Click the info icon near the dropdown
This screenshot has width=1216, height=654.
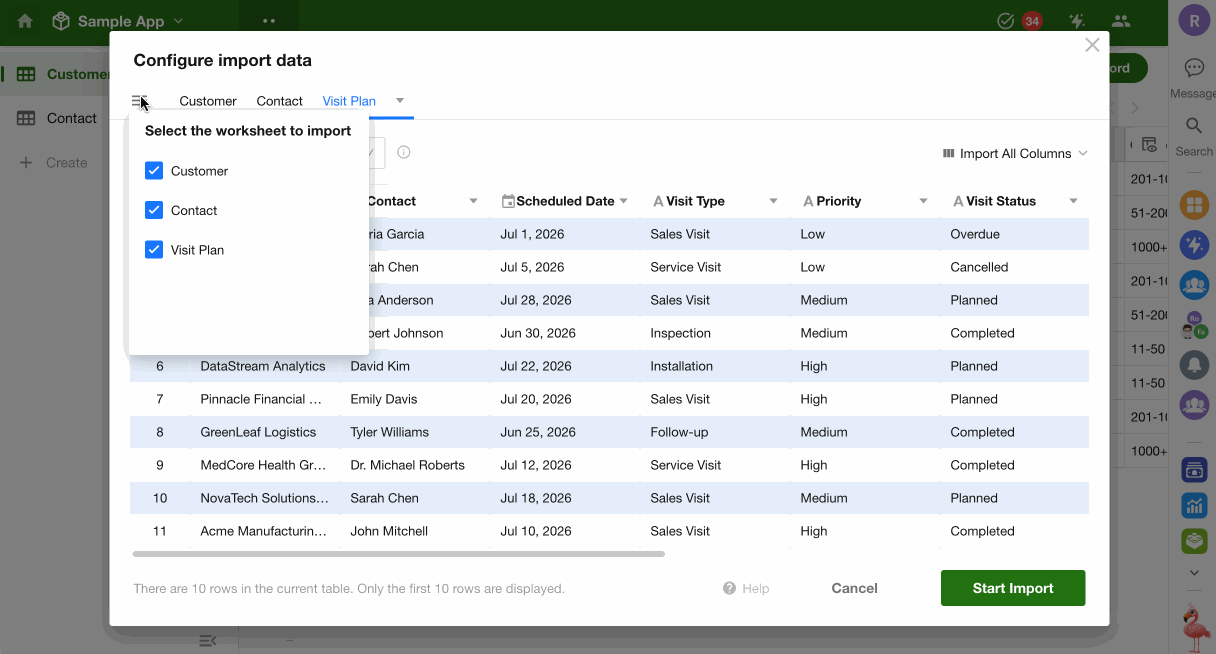(x=404, y=153)
